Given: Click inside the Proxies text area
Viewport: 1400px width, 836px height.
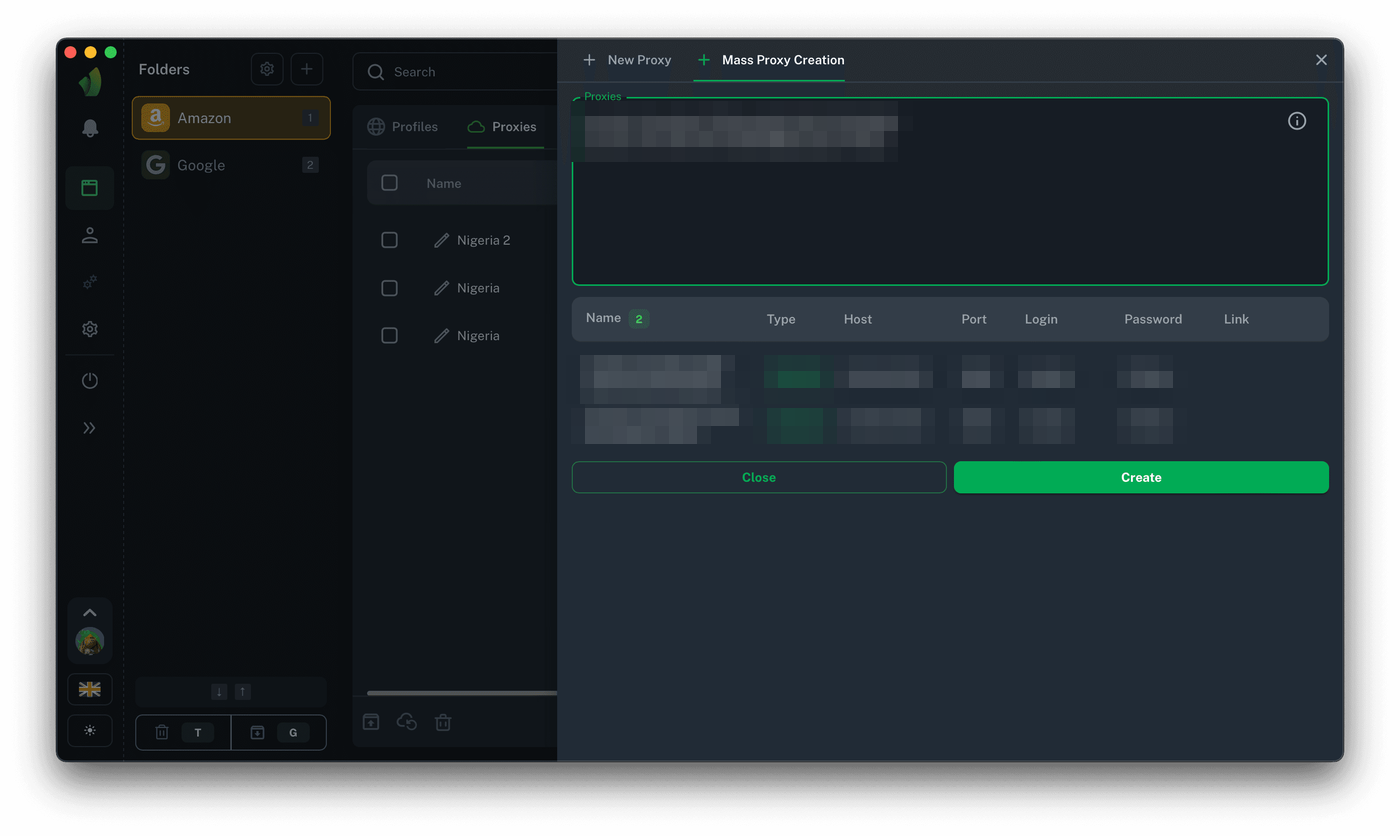Looking at the screenshot, I should 950,192.
